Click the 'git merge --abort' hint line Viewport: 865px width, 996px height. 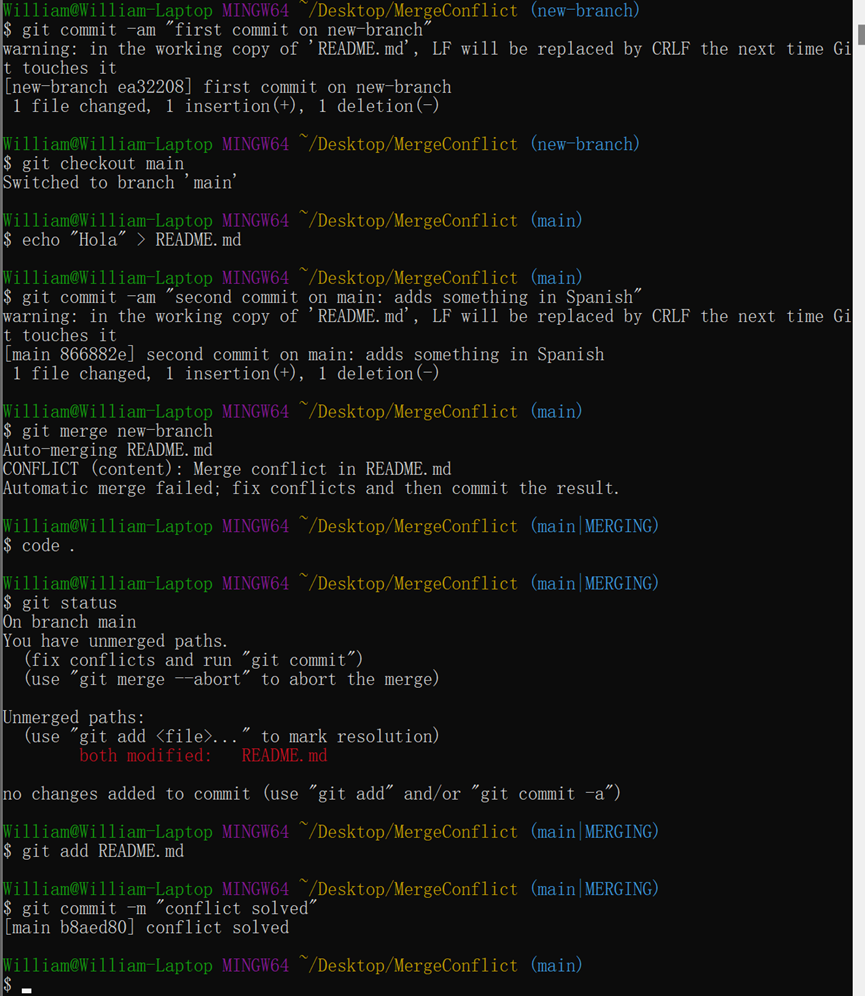(x=232, y=679)
